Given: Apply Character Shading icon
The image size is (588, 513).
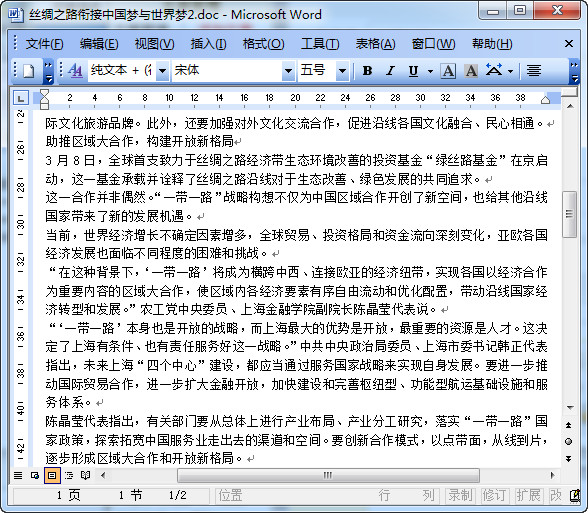Looking at the screenshot, I should [x=471, y=70].
